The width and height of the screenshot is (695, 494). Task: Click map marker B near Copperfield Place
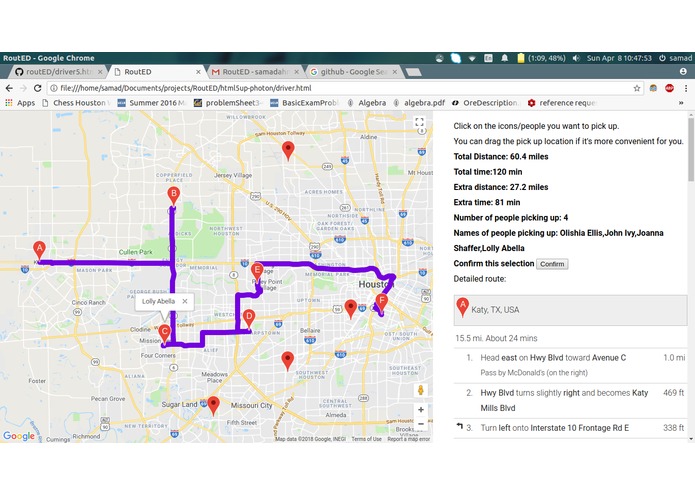click(173, 196)
